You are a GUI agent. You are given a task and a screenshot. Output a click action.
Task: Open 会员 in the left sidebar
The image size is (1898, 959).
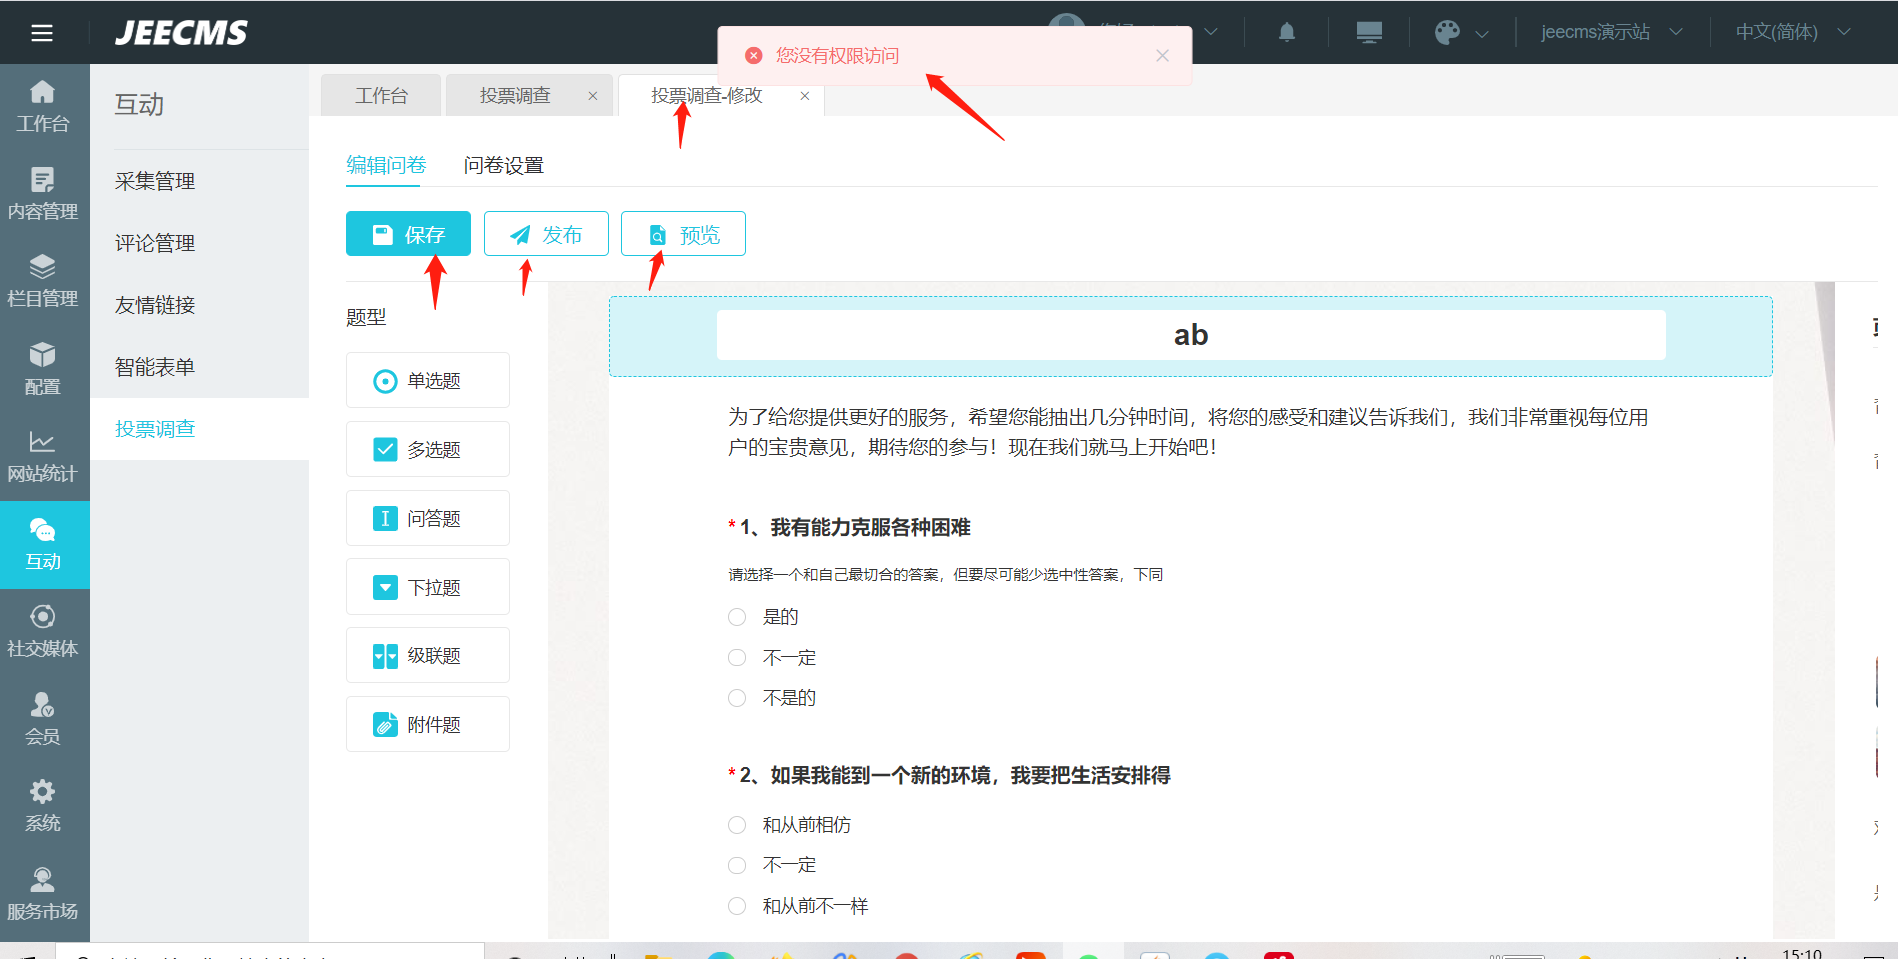point(43,720)
